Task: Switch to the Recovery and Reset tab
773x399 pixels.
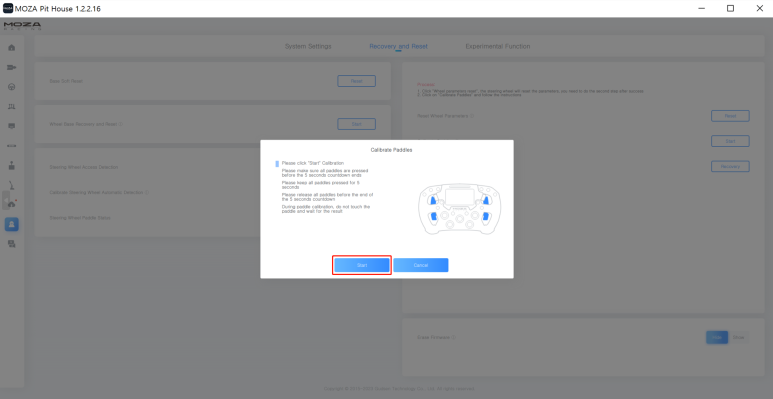Action: pyautogui.click(x=398, y=46)
